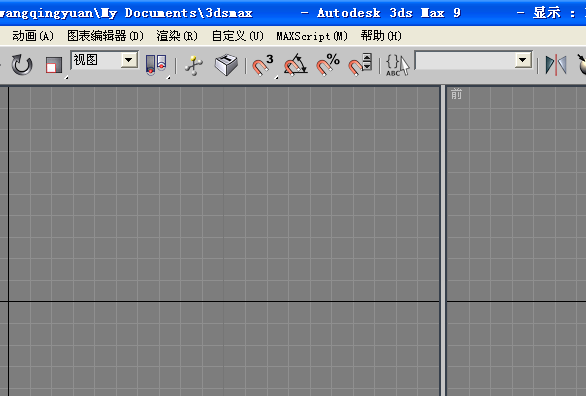The width and height of the screenshot is (586, 396).
Task: Open the 自定义(U) menu
Action: click(x=238, y=36)
